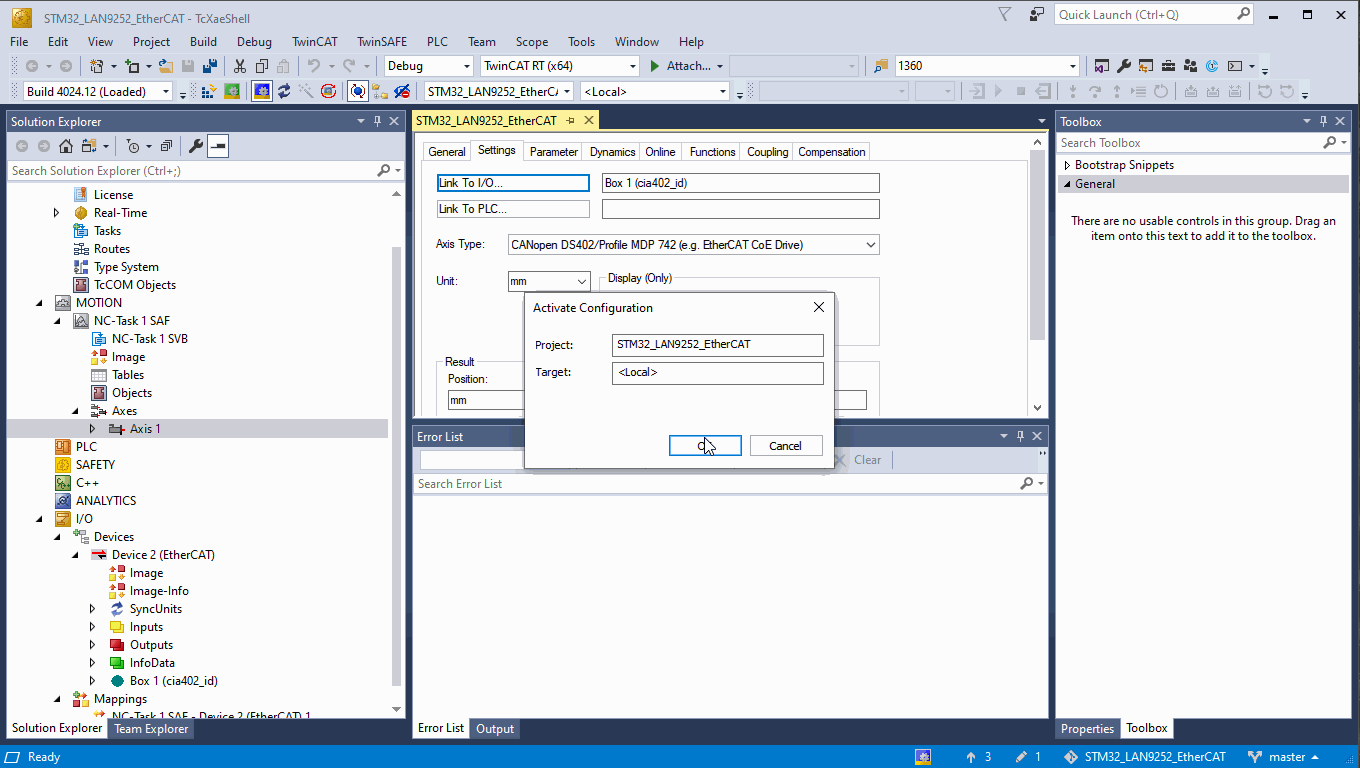The width and height of the screenshot is (1360, 768).
Task: Click the Open File toolbar icon
Action: click(x=165, y=66)
